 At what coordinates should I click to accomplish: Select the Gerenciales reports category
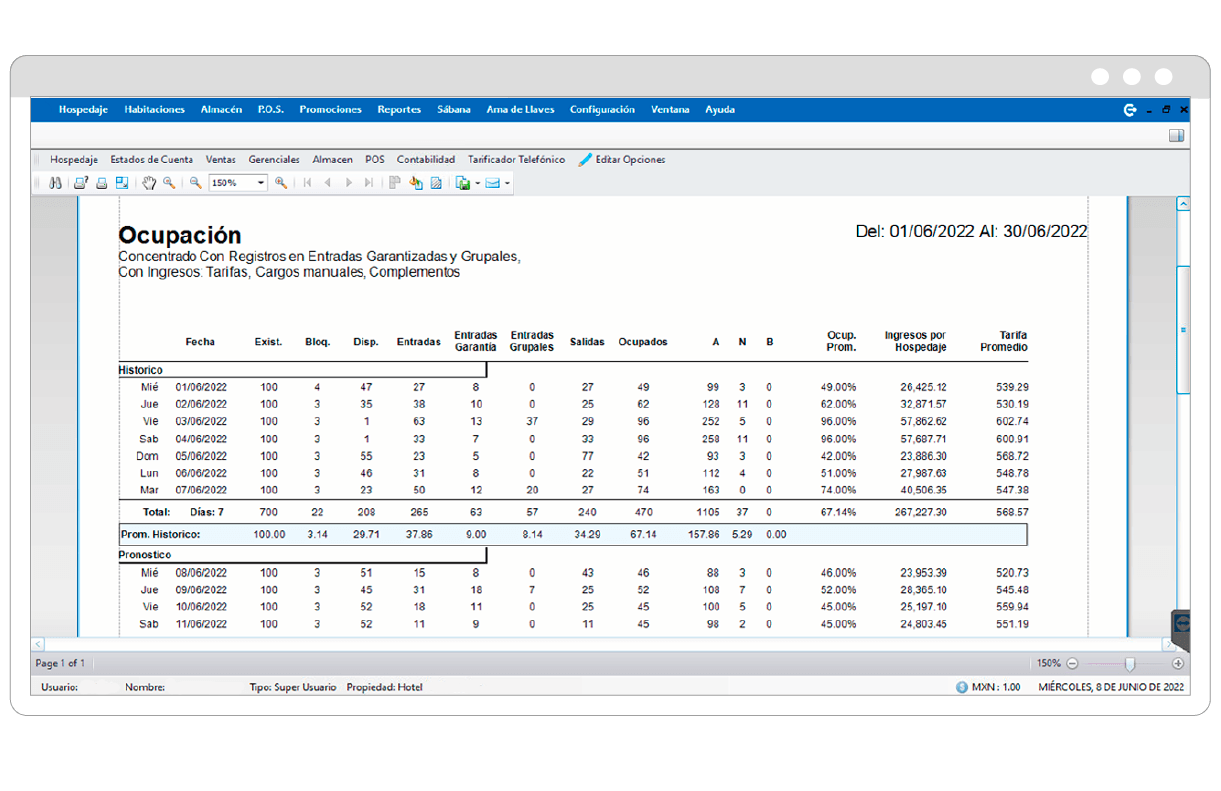pyautogui.click(x=274, y=159)
